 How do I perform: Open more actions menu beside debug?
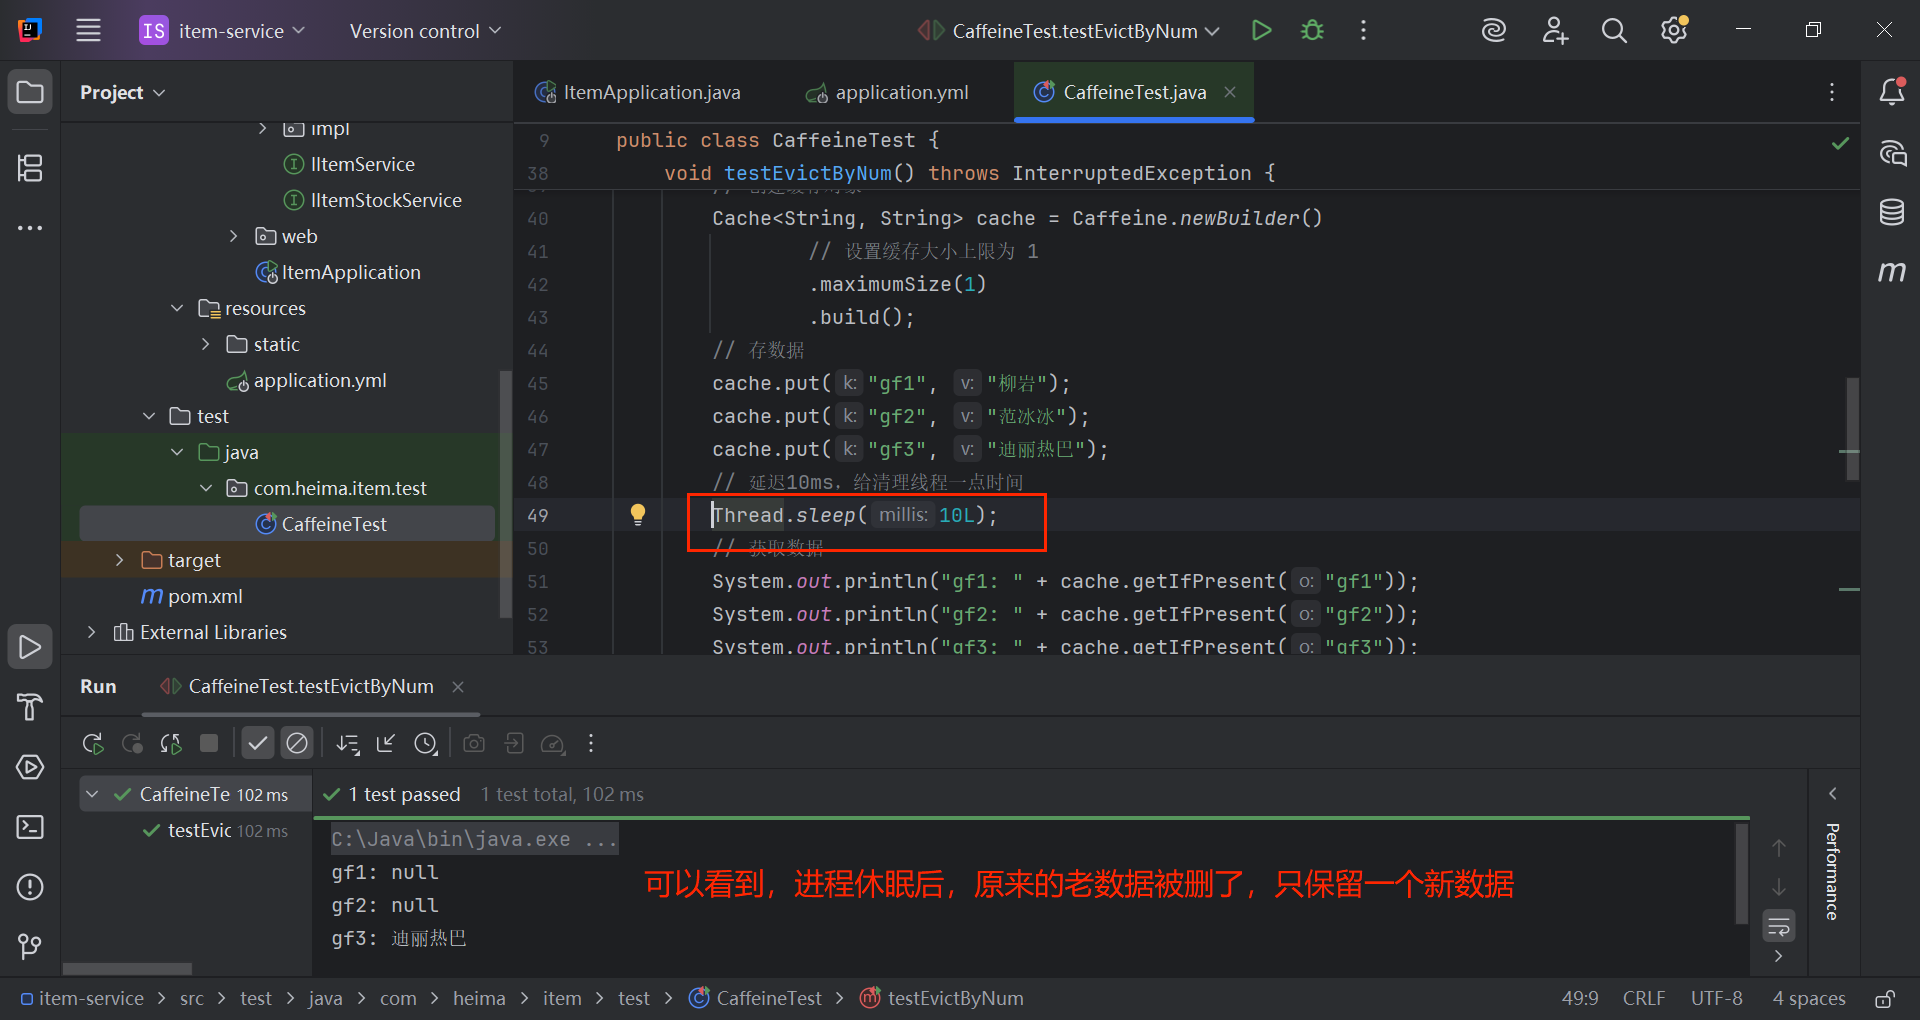coord(1363,30)
